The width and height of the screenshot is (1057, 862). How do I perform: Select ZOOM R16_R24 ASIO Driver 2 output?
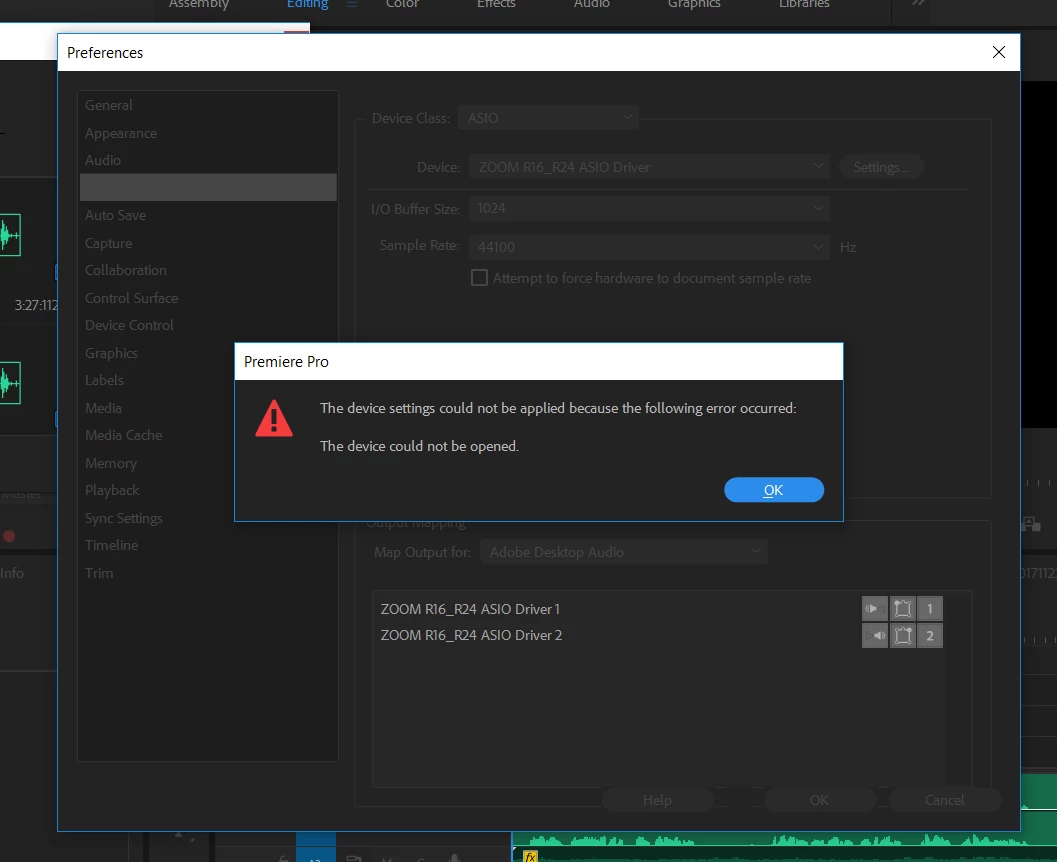[471, 636]
